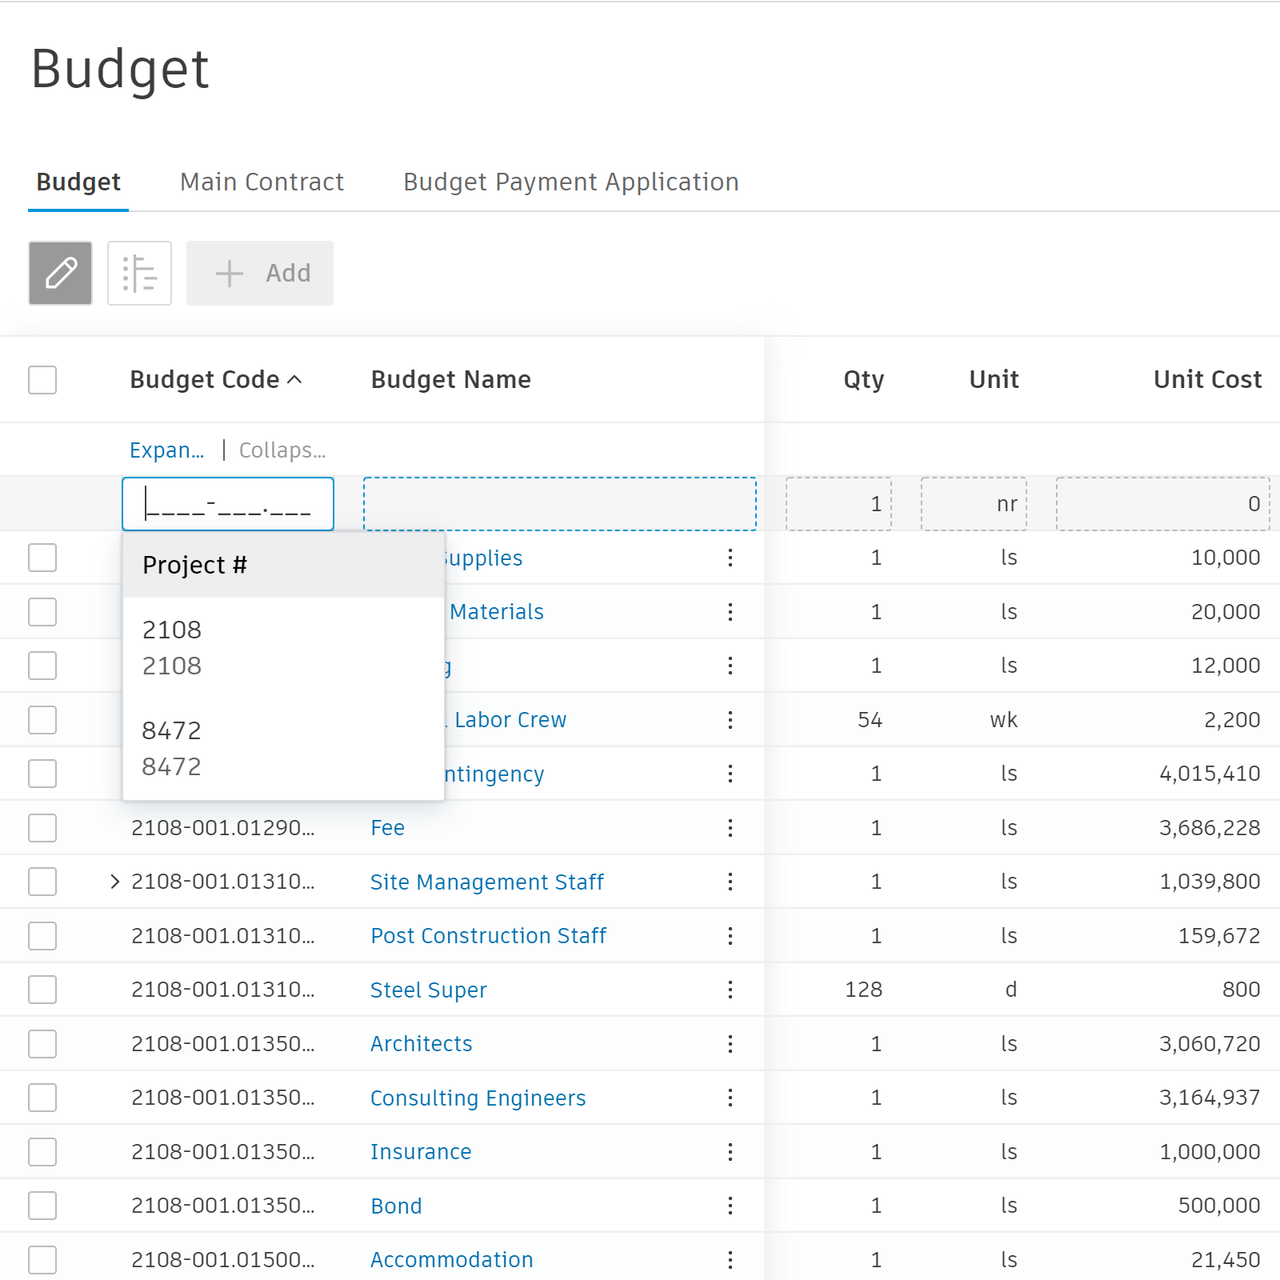Open the Budget Payment Application tab

click(x=571, y=182)
